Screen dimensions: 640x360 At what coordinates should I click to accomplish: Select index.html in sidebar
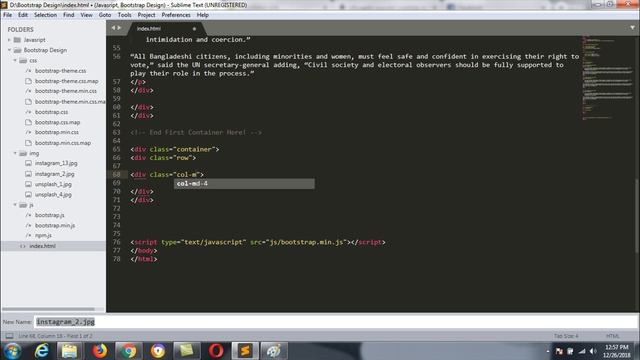click(42, 246)
